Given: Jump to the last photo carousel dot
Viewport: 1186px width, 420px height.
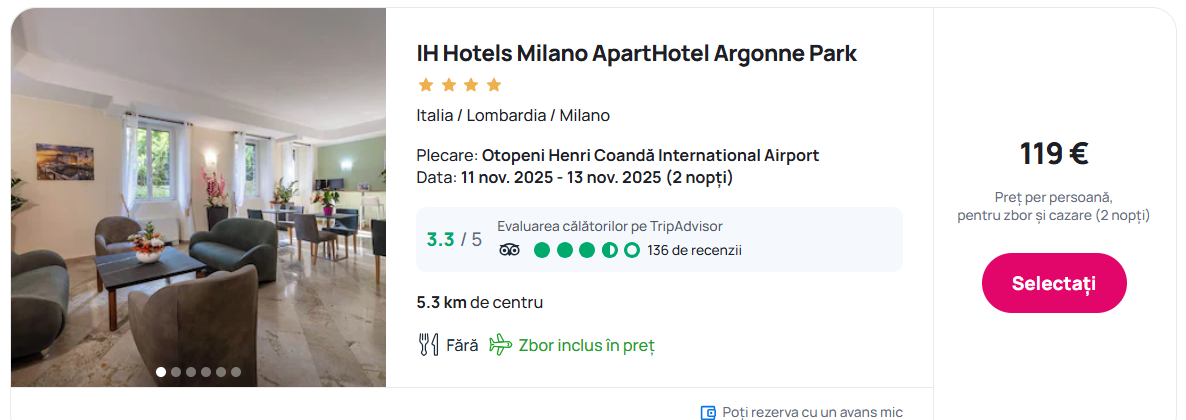Looking at the screenshot, I should 236,372.
